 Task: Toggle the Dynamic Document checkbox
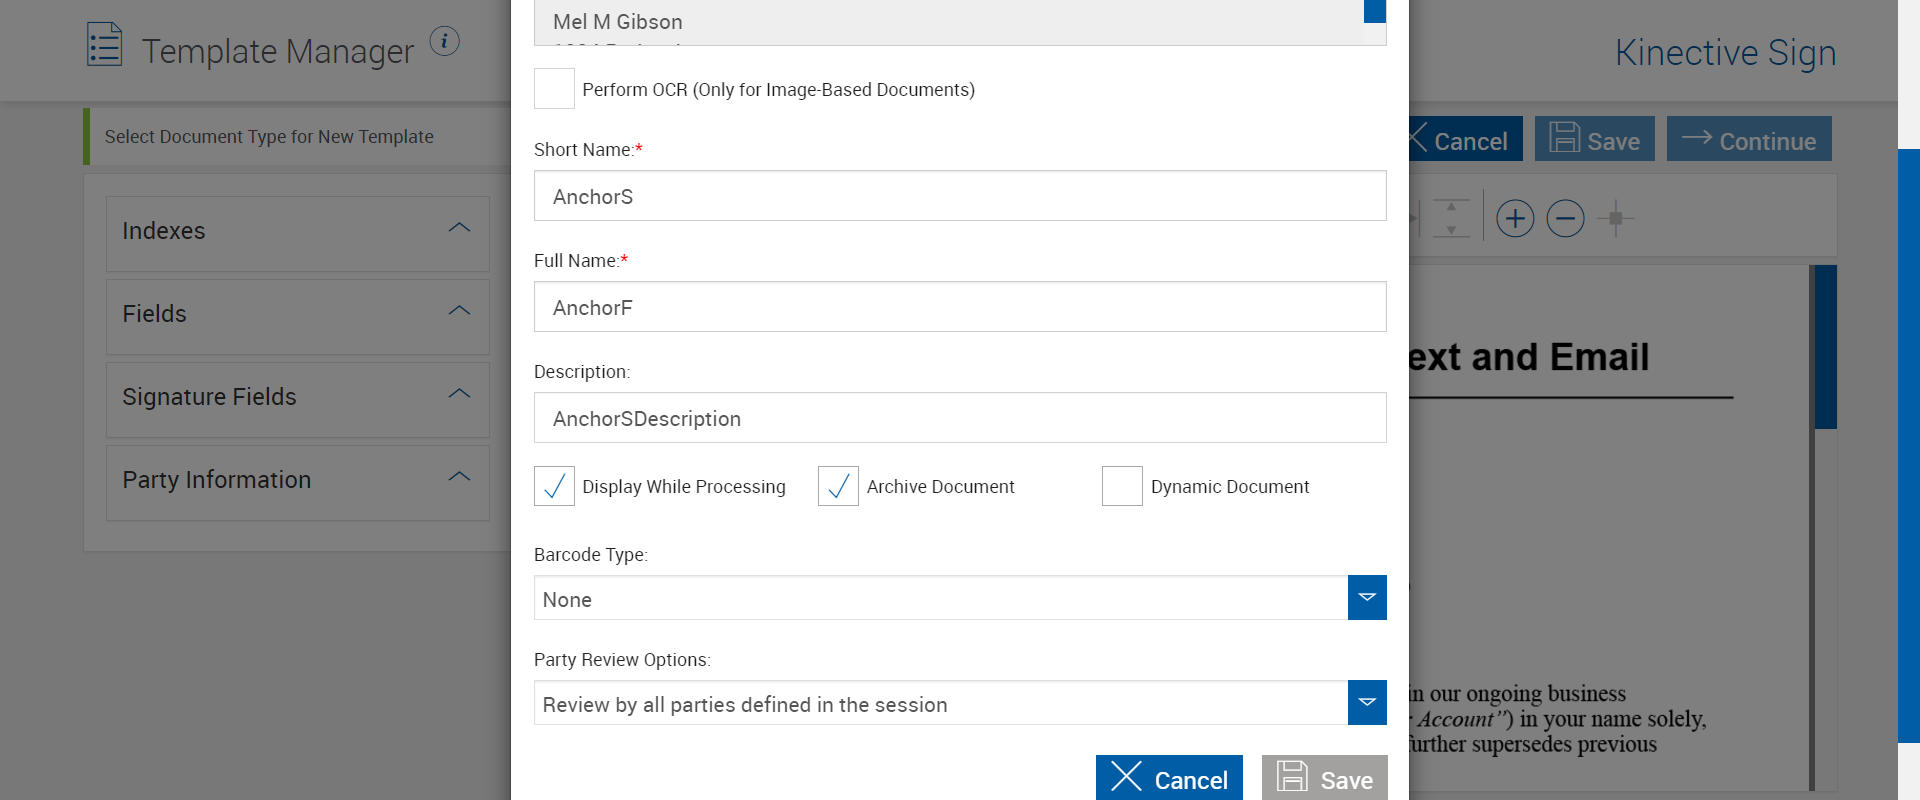pos(1122,486)
